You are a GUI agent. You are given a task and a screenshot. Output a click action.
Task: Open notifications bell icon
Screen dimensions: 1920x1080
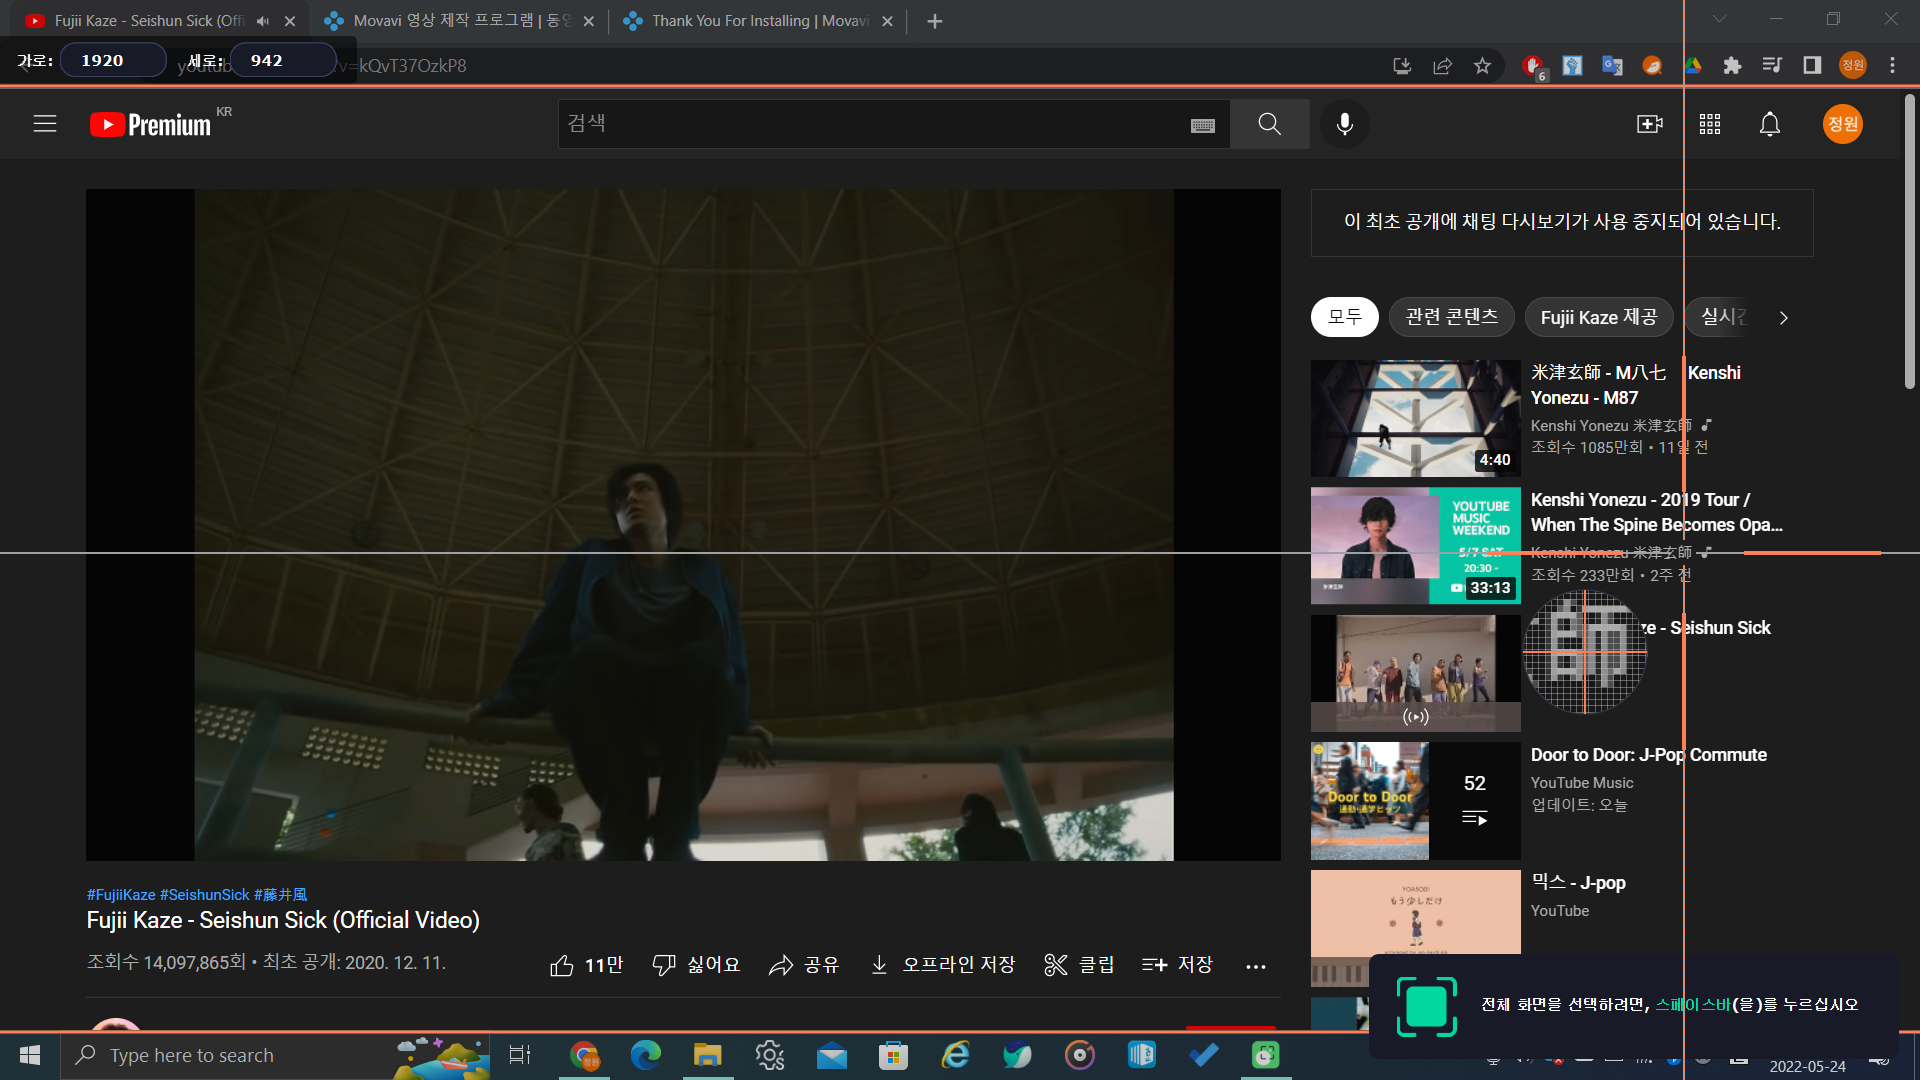(1770, 124)
